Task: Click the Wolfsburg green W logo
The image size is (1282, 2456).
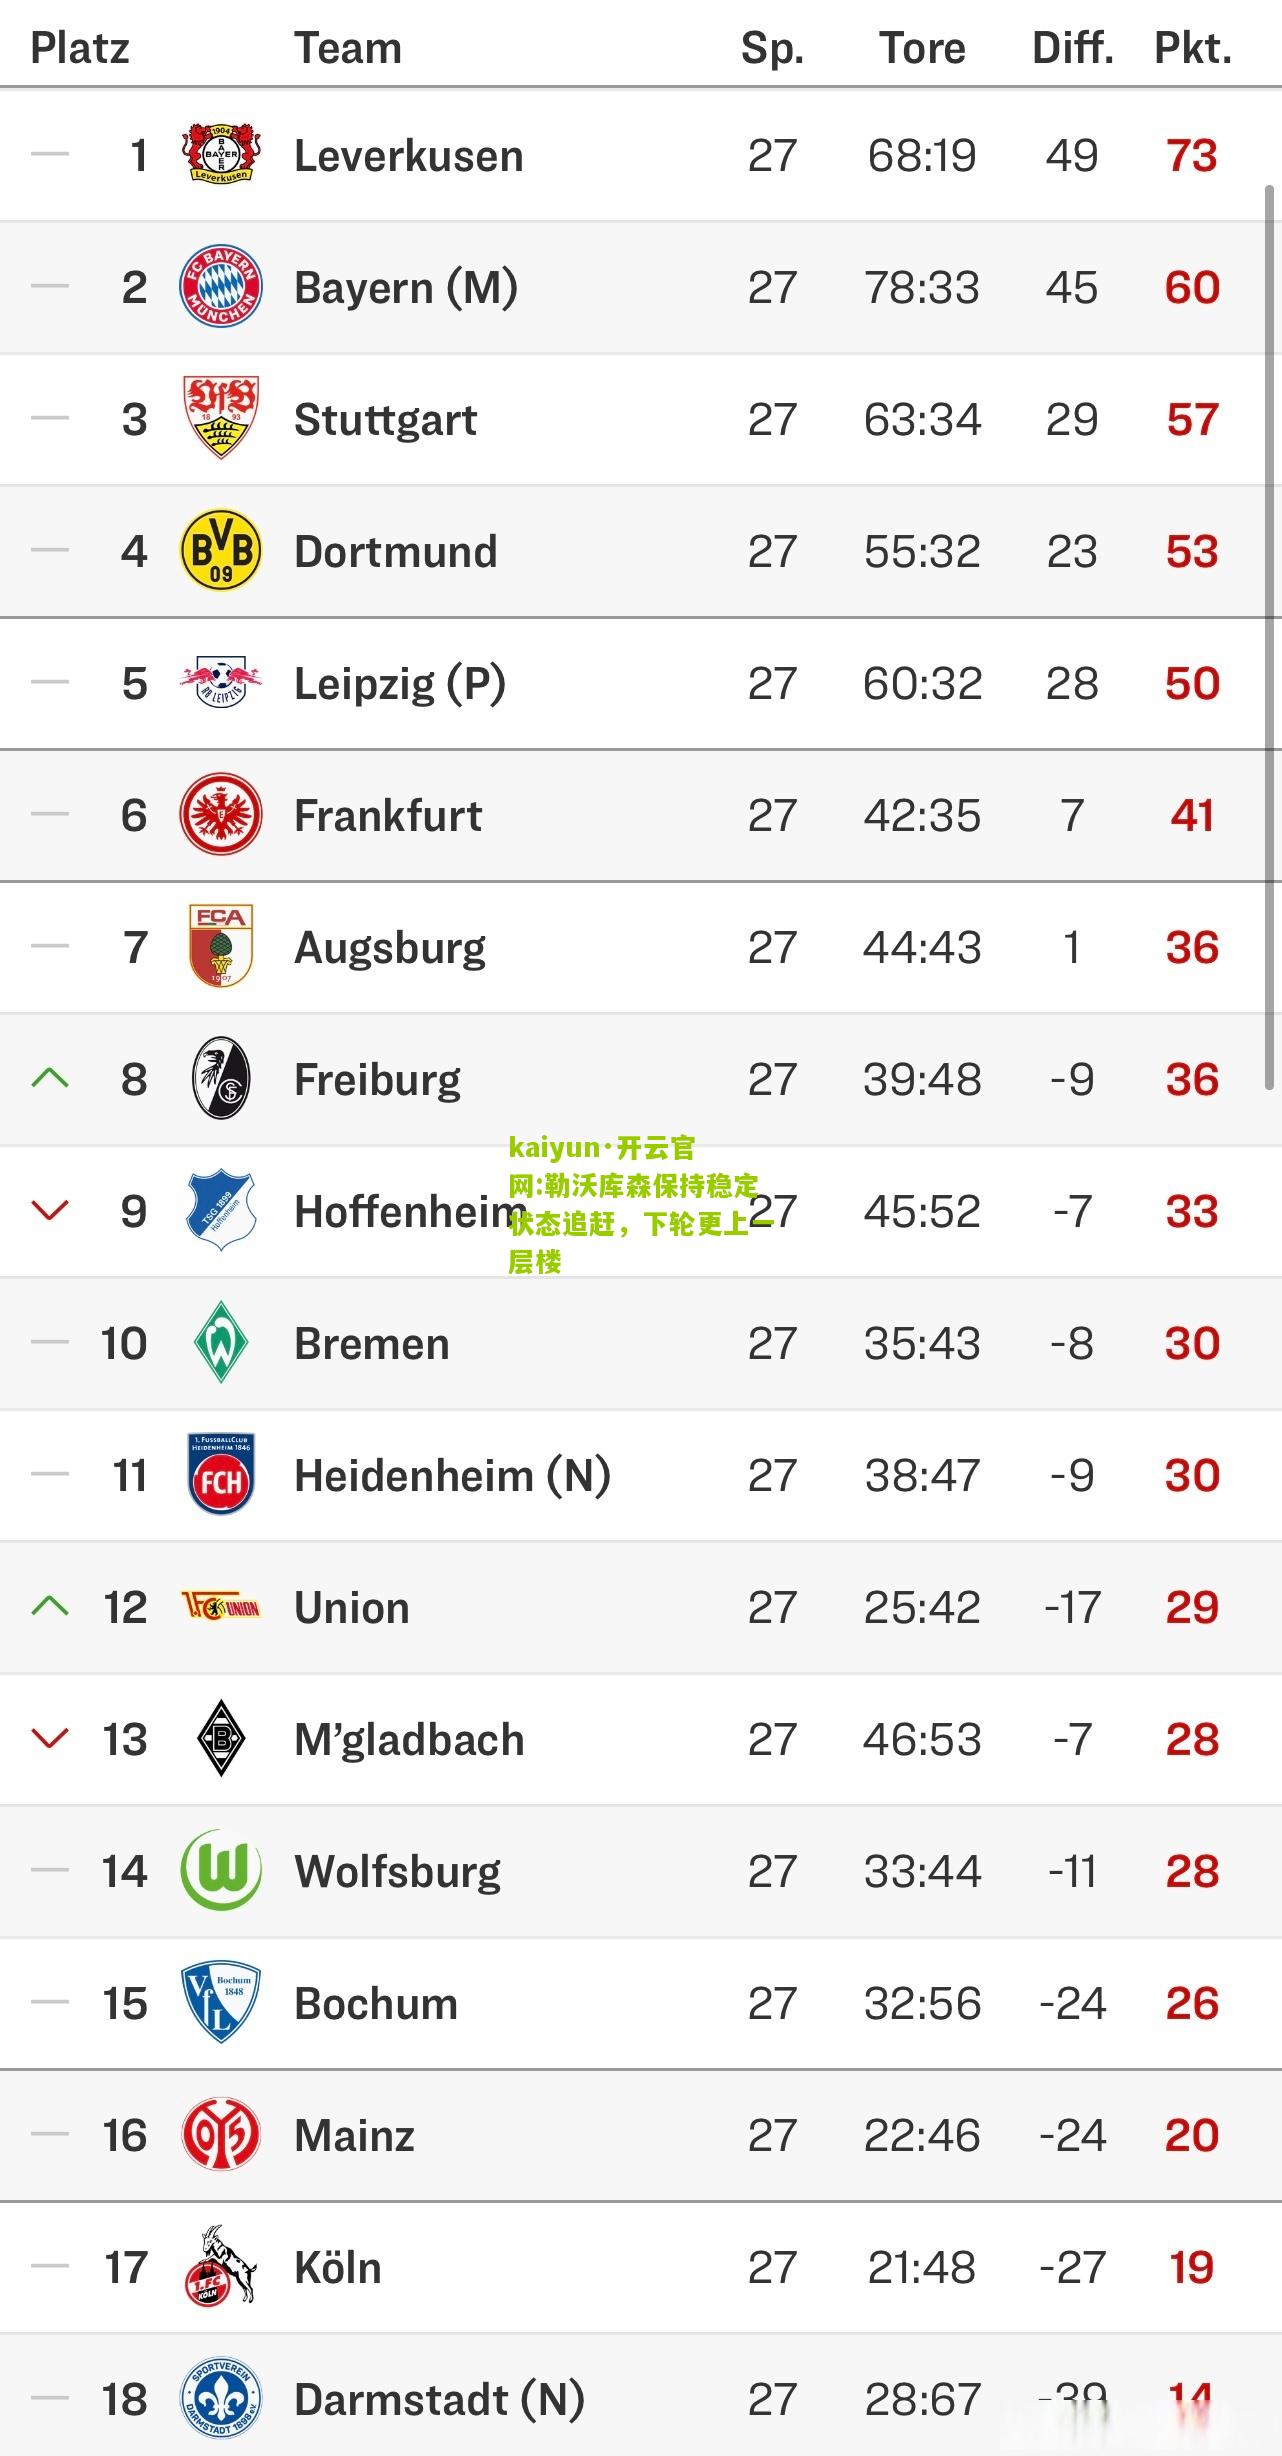Action: point(221,1870)
